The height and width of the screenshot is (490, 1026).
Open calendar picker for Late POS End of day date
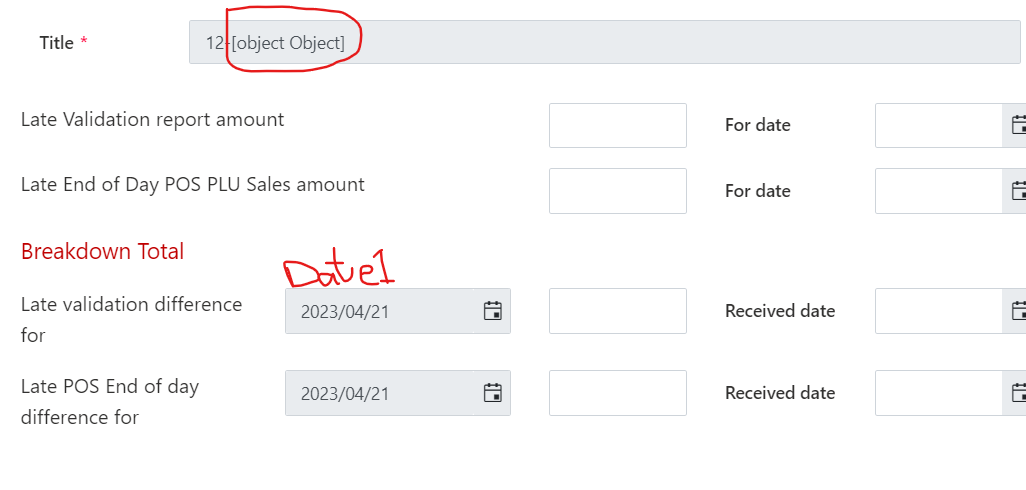pos(492,393)
